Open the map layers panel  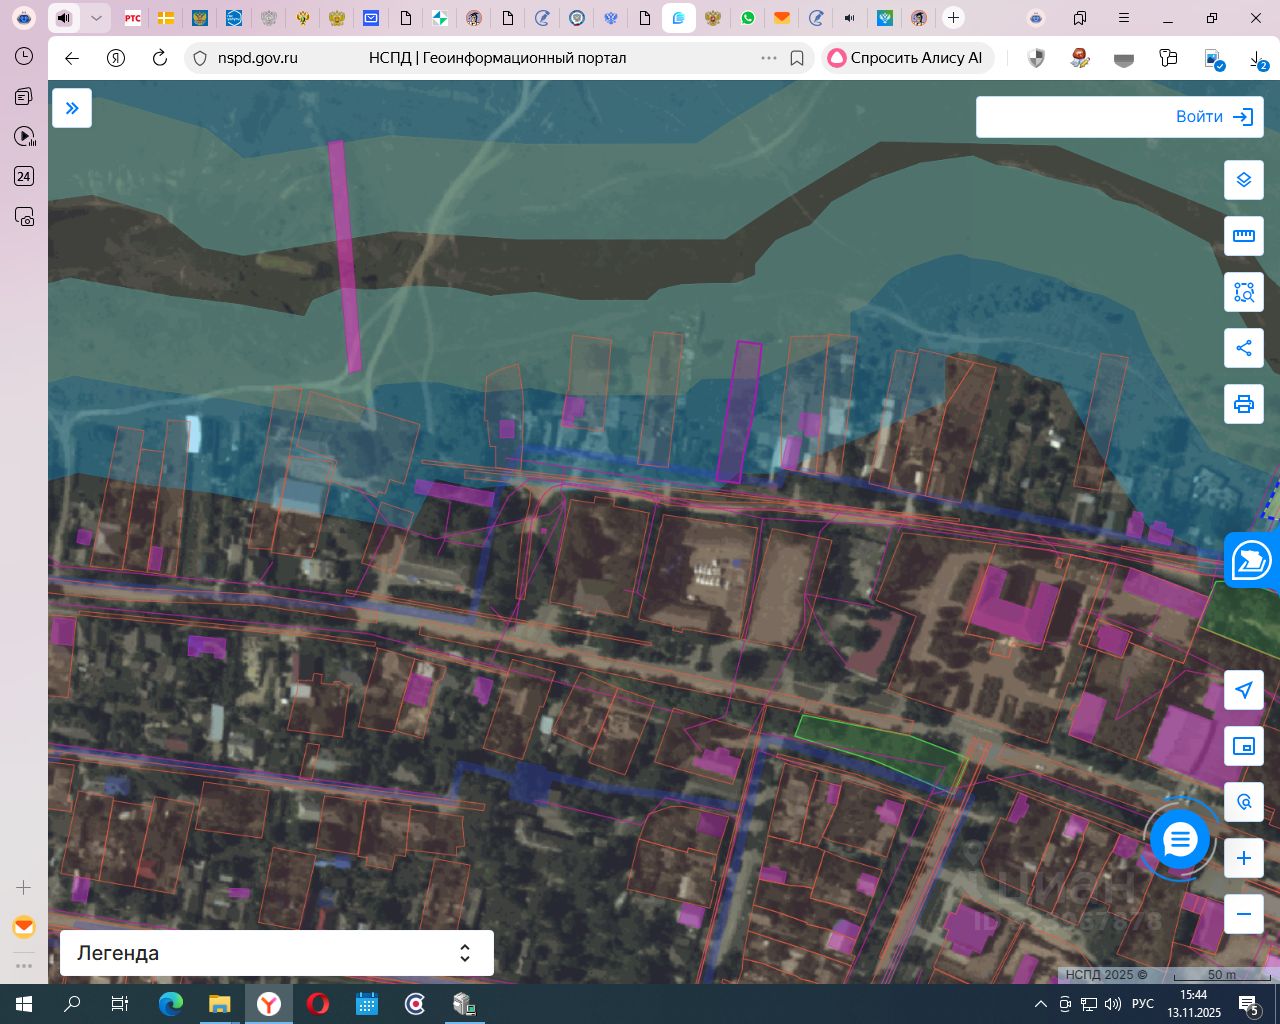click(1244, 180)
